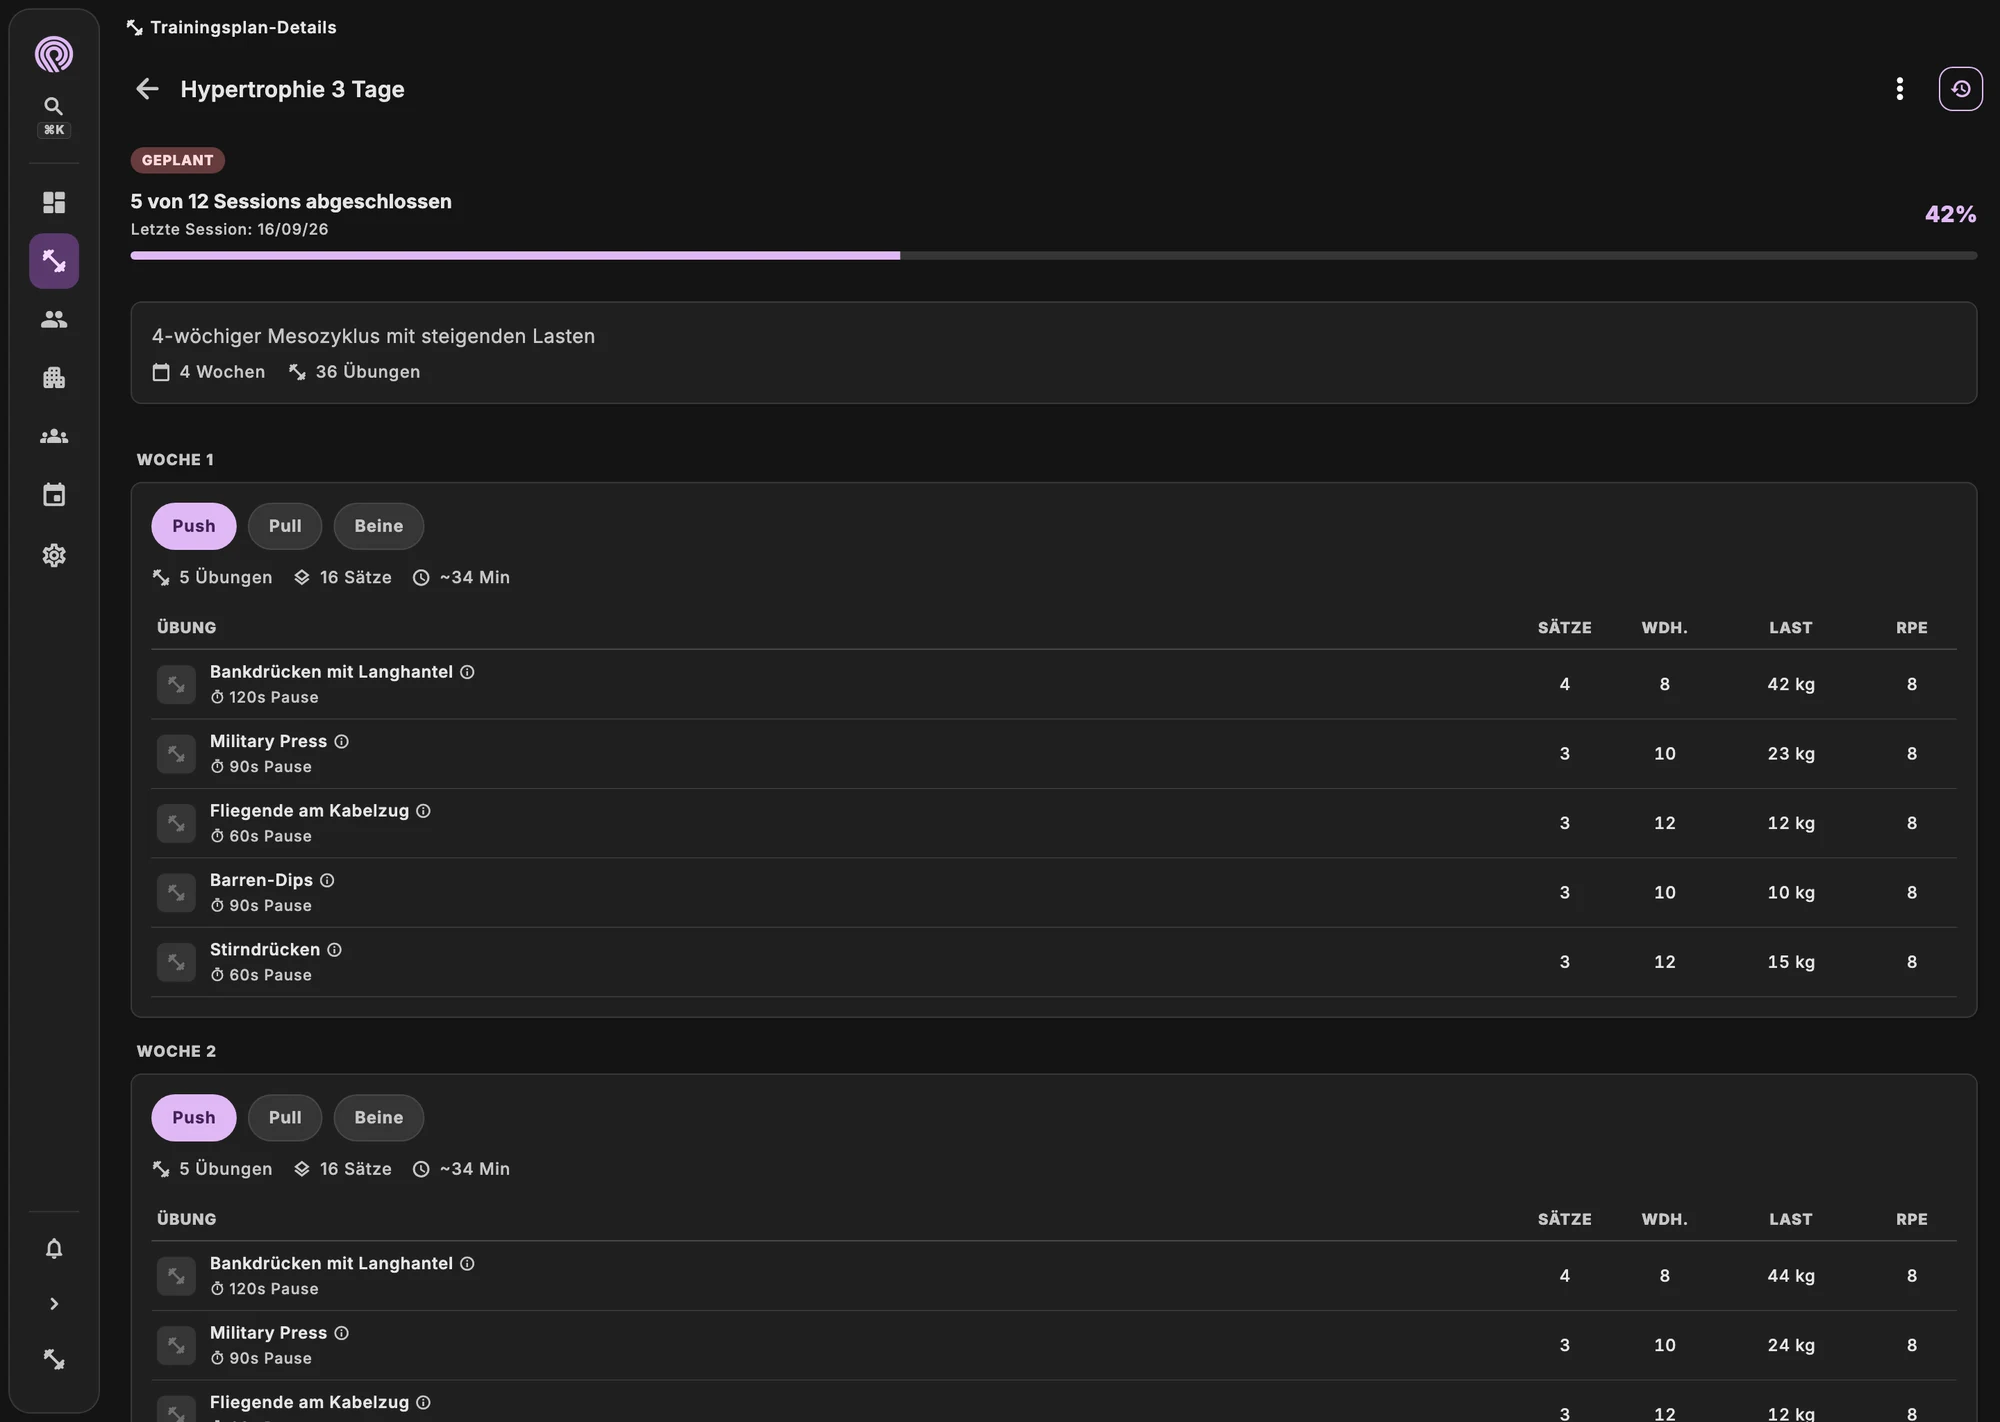
Task: Click the Barren-Dips exercise thumbnail
Action: click(176, 893)
